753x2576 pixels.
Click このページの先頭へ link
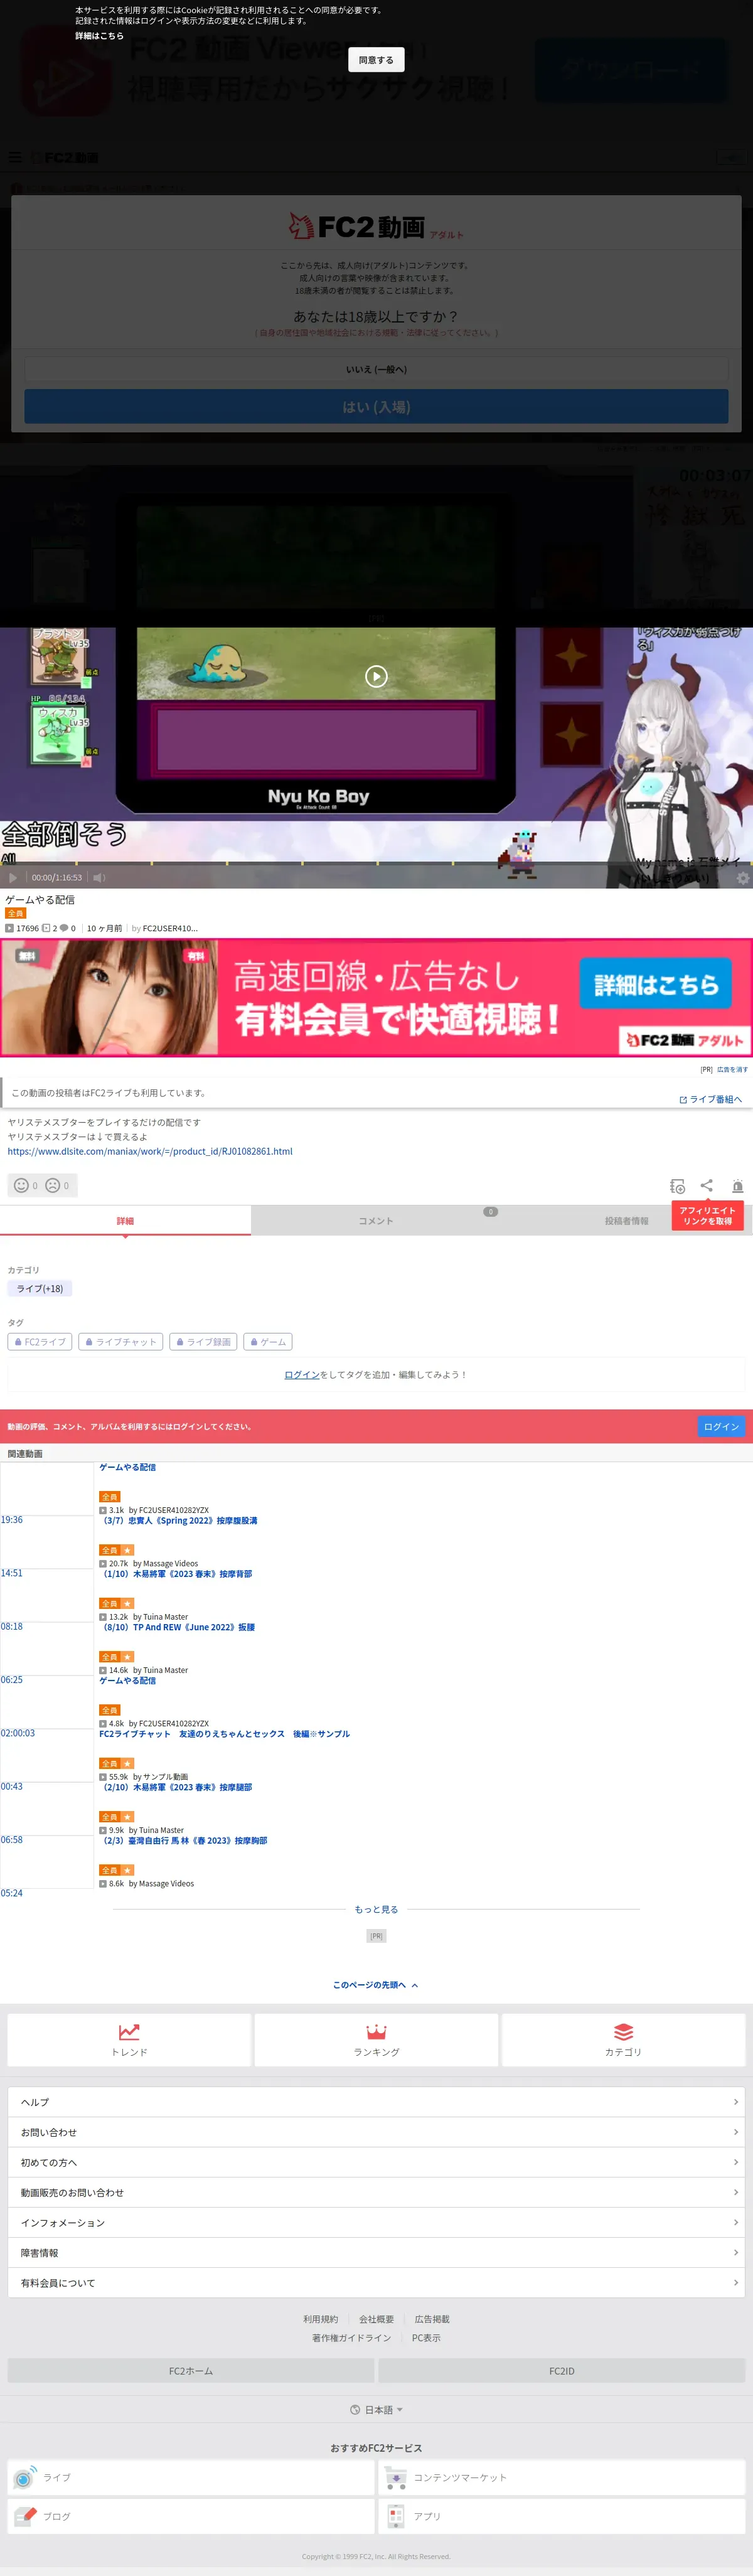[376, 1985]
